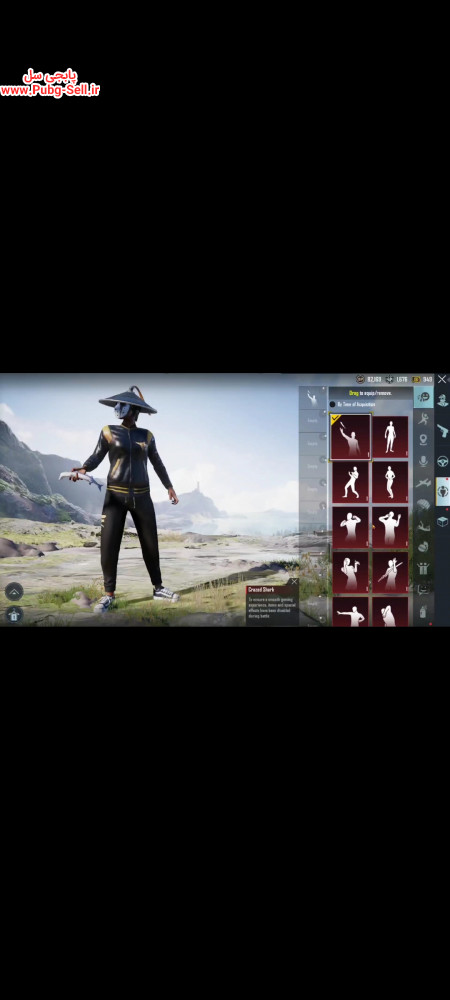
Task: Select the standing upright figure emote
Action: pyautogui.click(x=390, y=437)
